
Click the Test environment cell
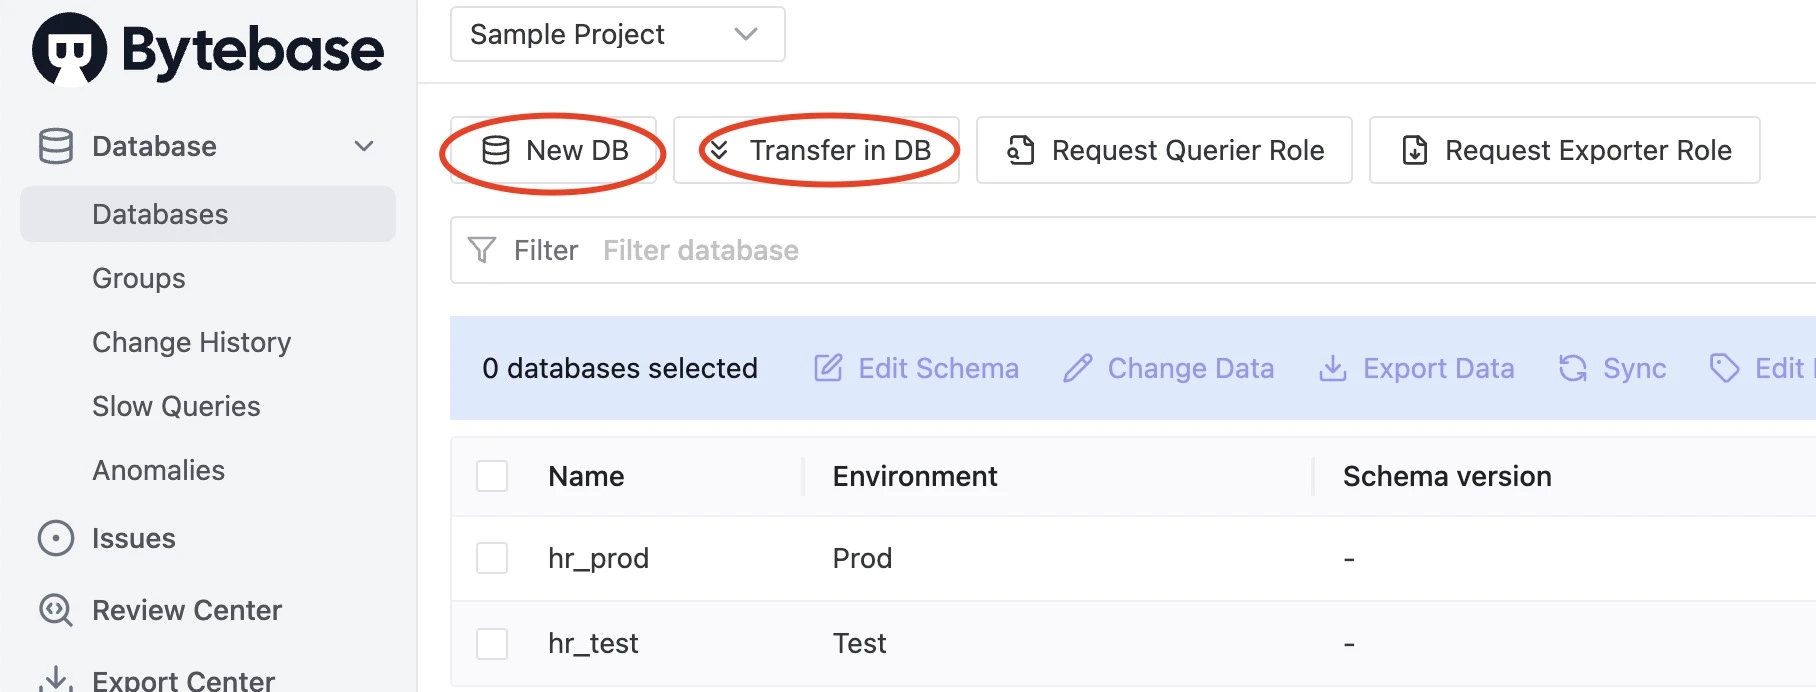pos(860,643)
